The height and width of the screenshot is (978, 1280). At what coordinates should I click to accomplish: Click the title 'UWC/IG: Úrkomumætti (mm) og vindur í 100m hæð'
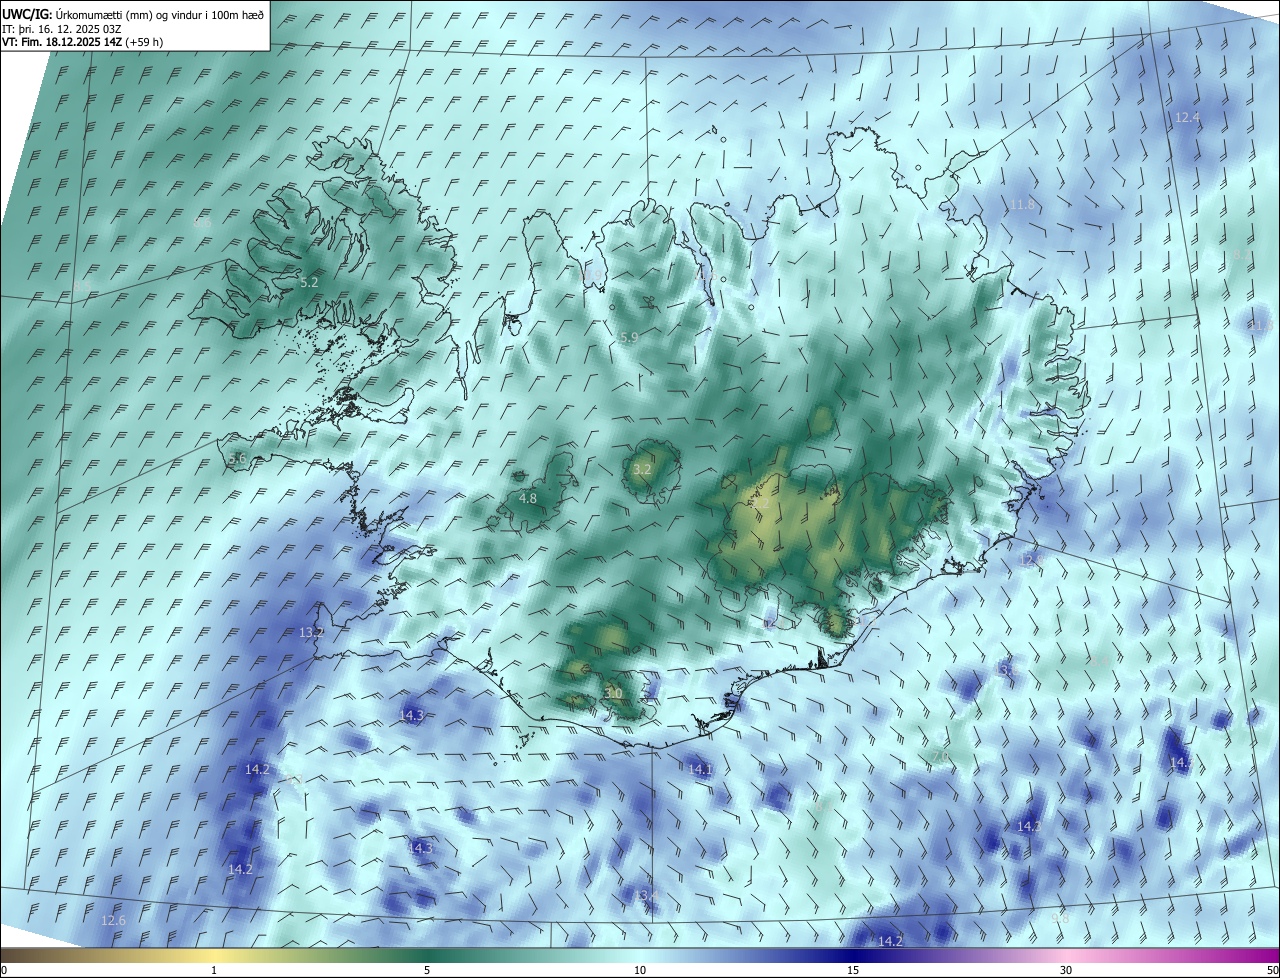tap(133, 13)
